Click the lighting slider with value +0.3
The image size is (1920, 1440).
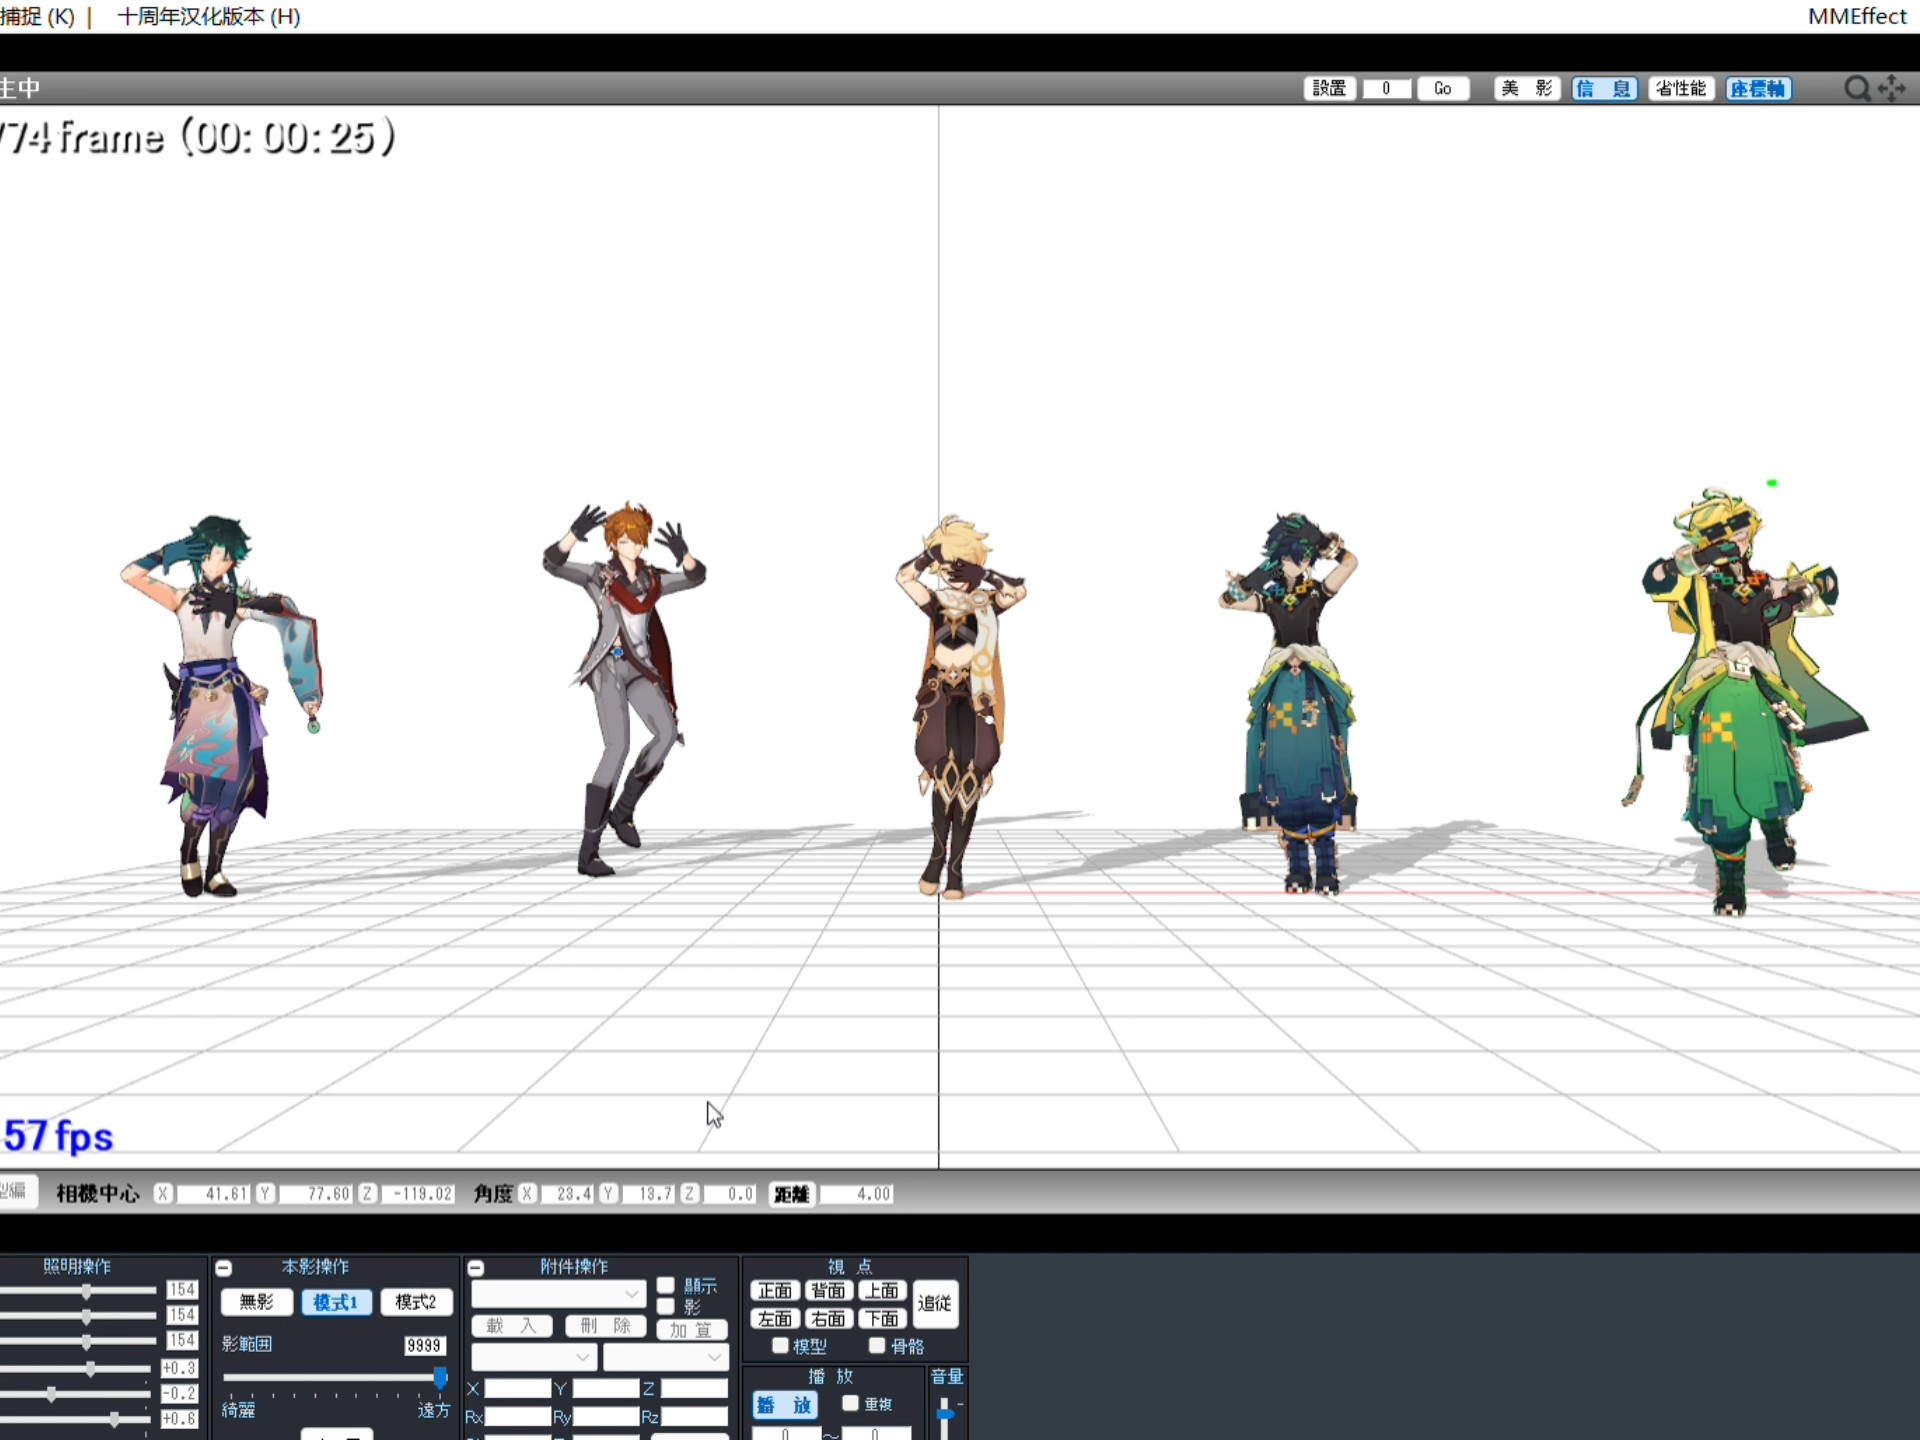[x=90, y=1368]
